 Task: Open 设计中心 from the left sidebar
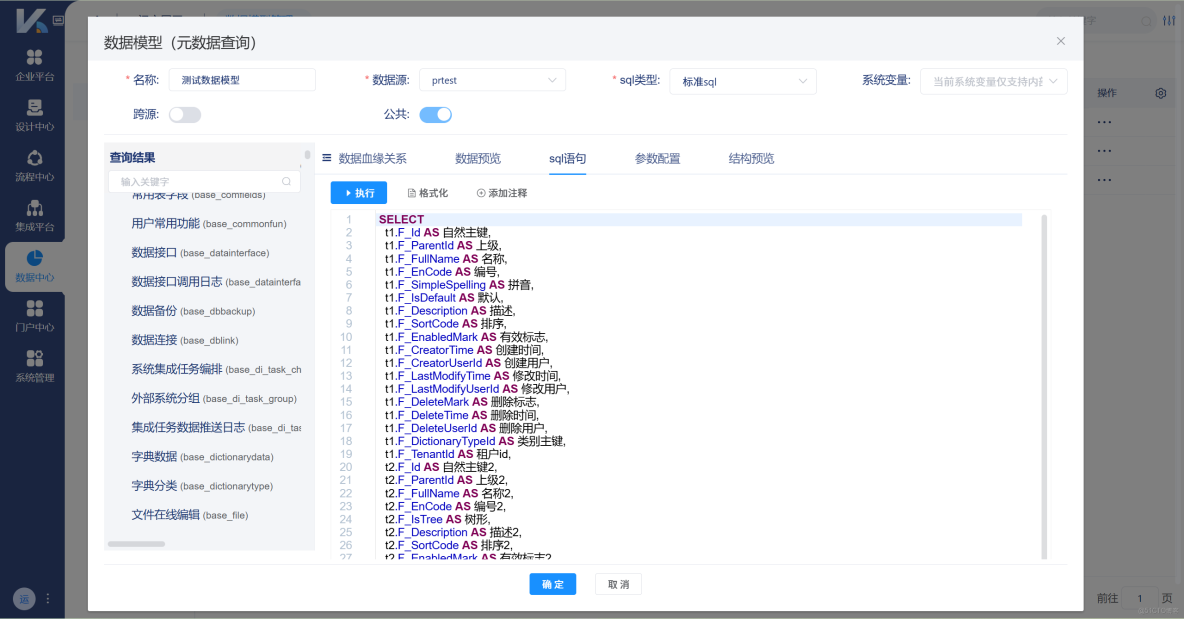33,113
